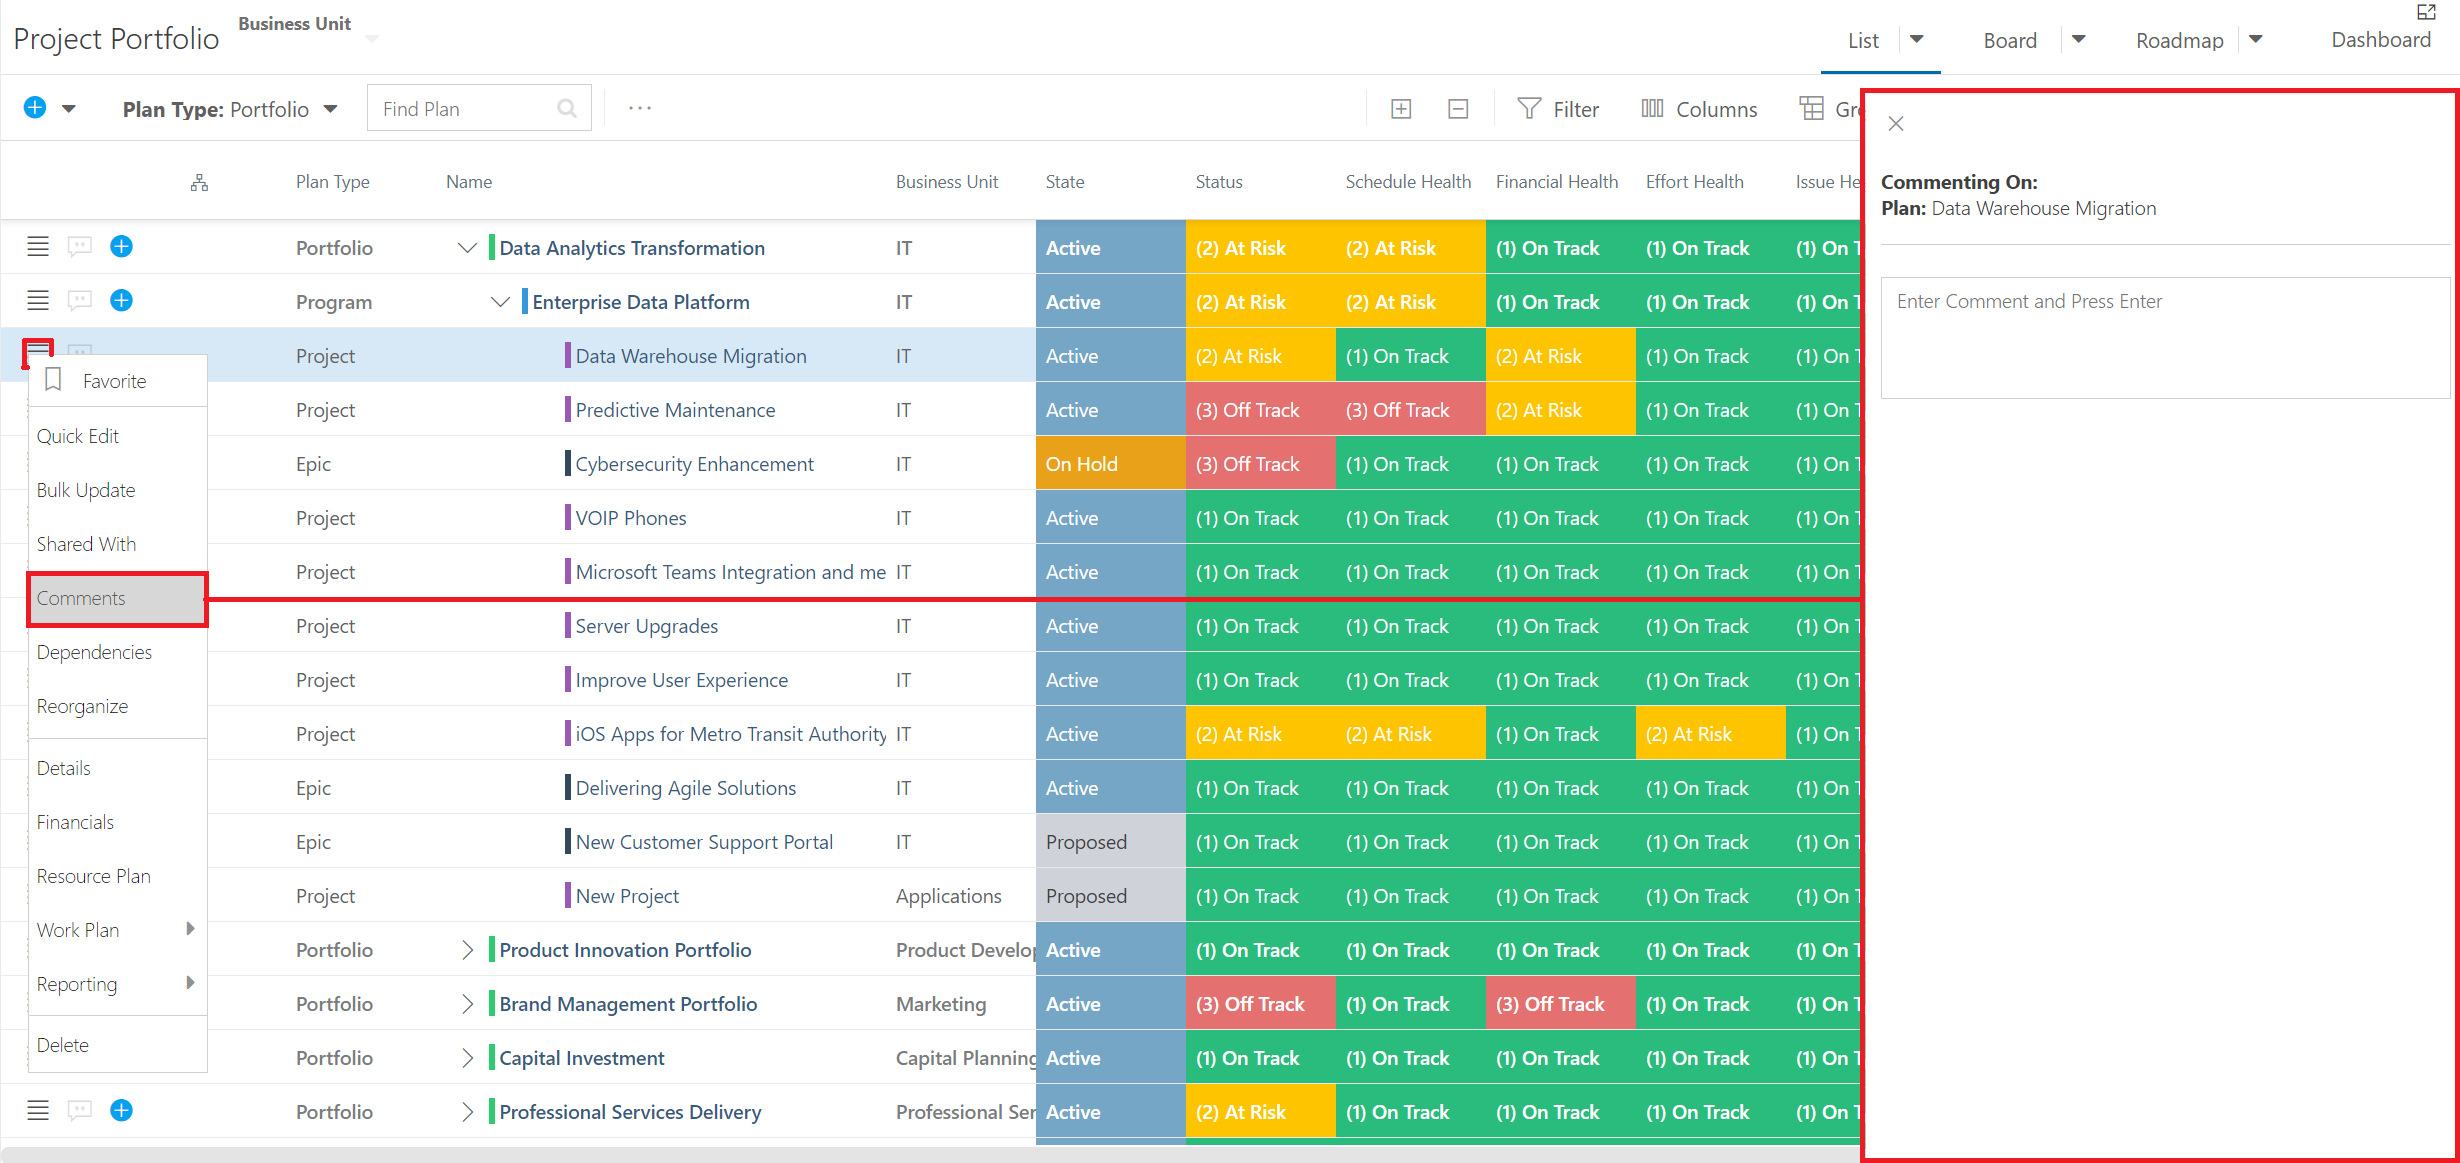Screen dimensions: 2460x1163
Task: Switch to the Roadmap view tab
Action: click(x=2179, y=41)
